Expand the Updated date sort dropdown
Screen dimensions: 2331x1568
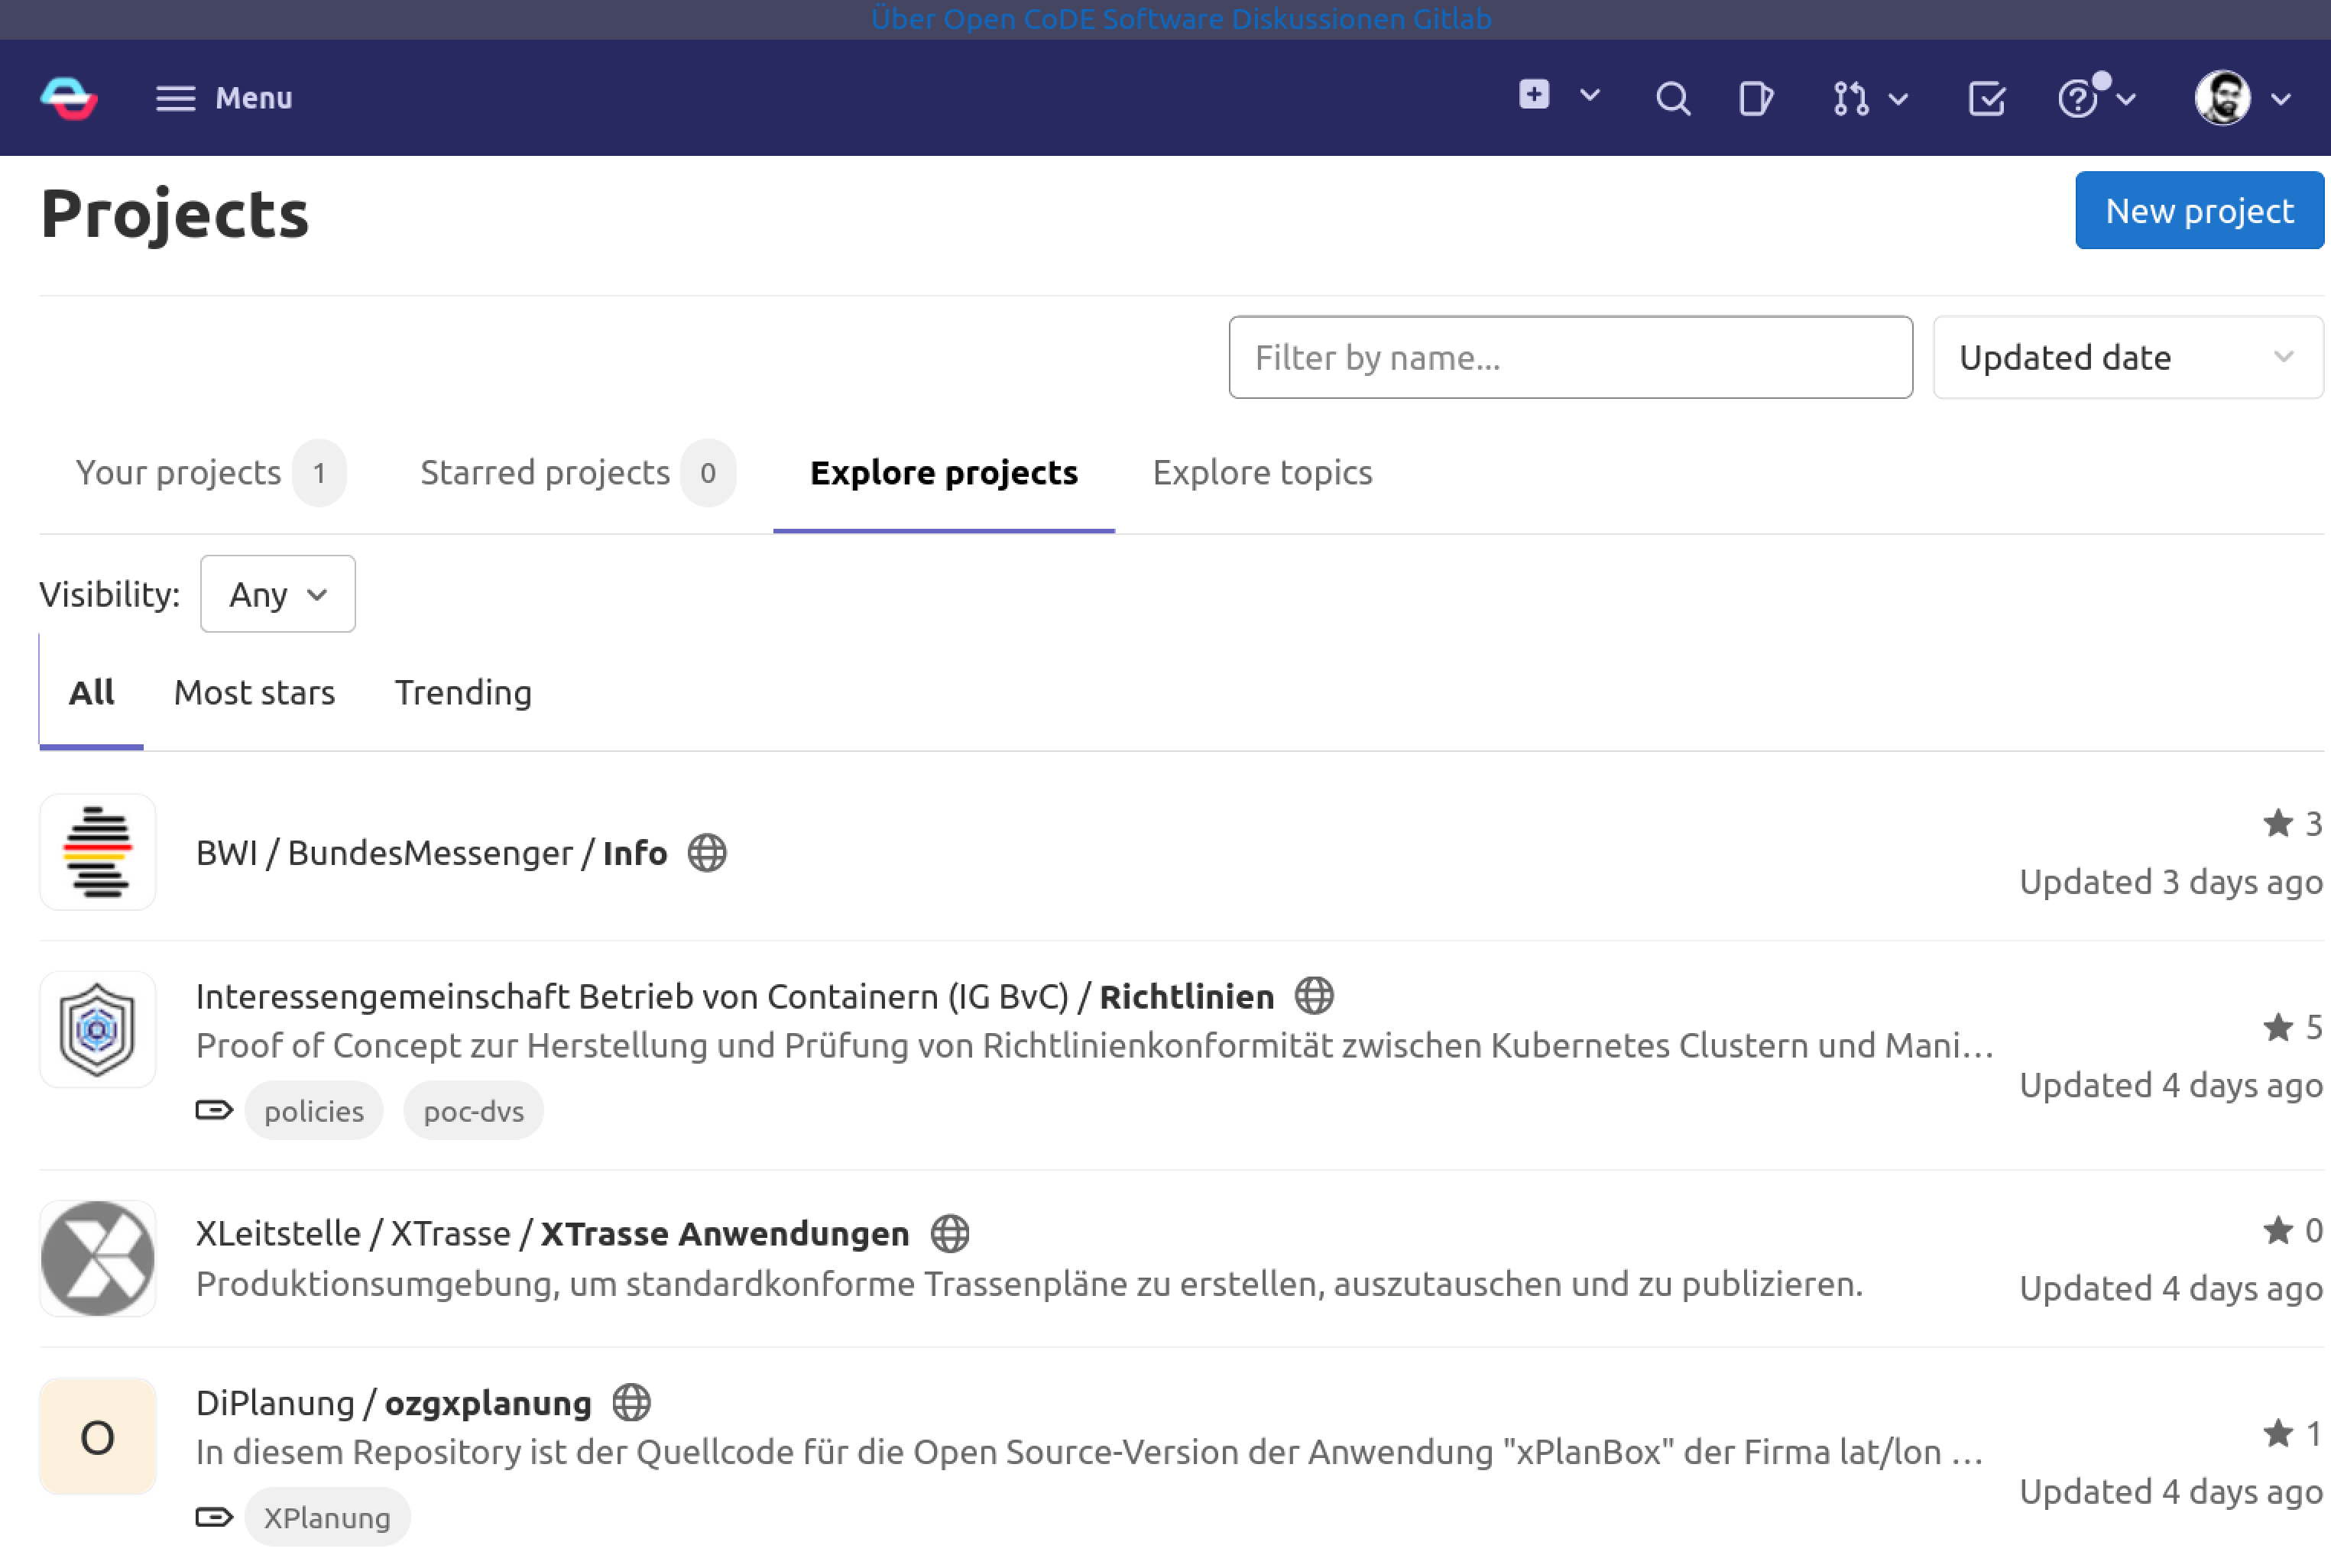pyautogui.click(x=2126, y=357)
